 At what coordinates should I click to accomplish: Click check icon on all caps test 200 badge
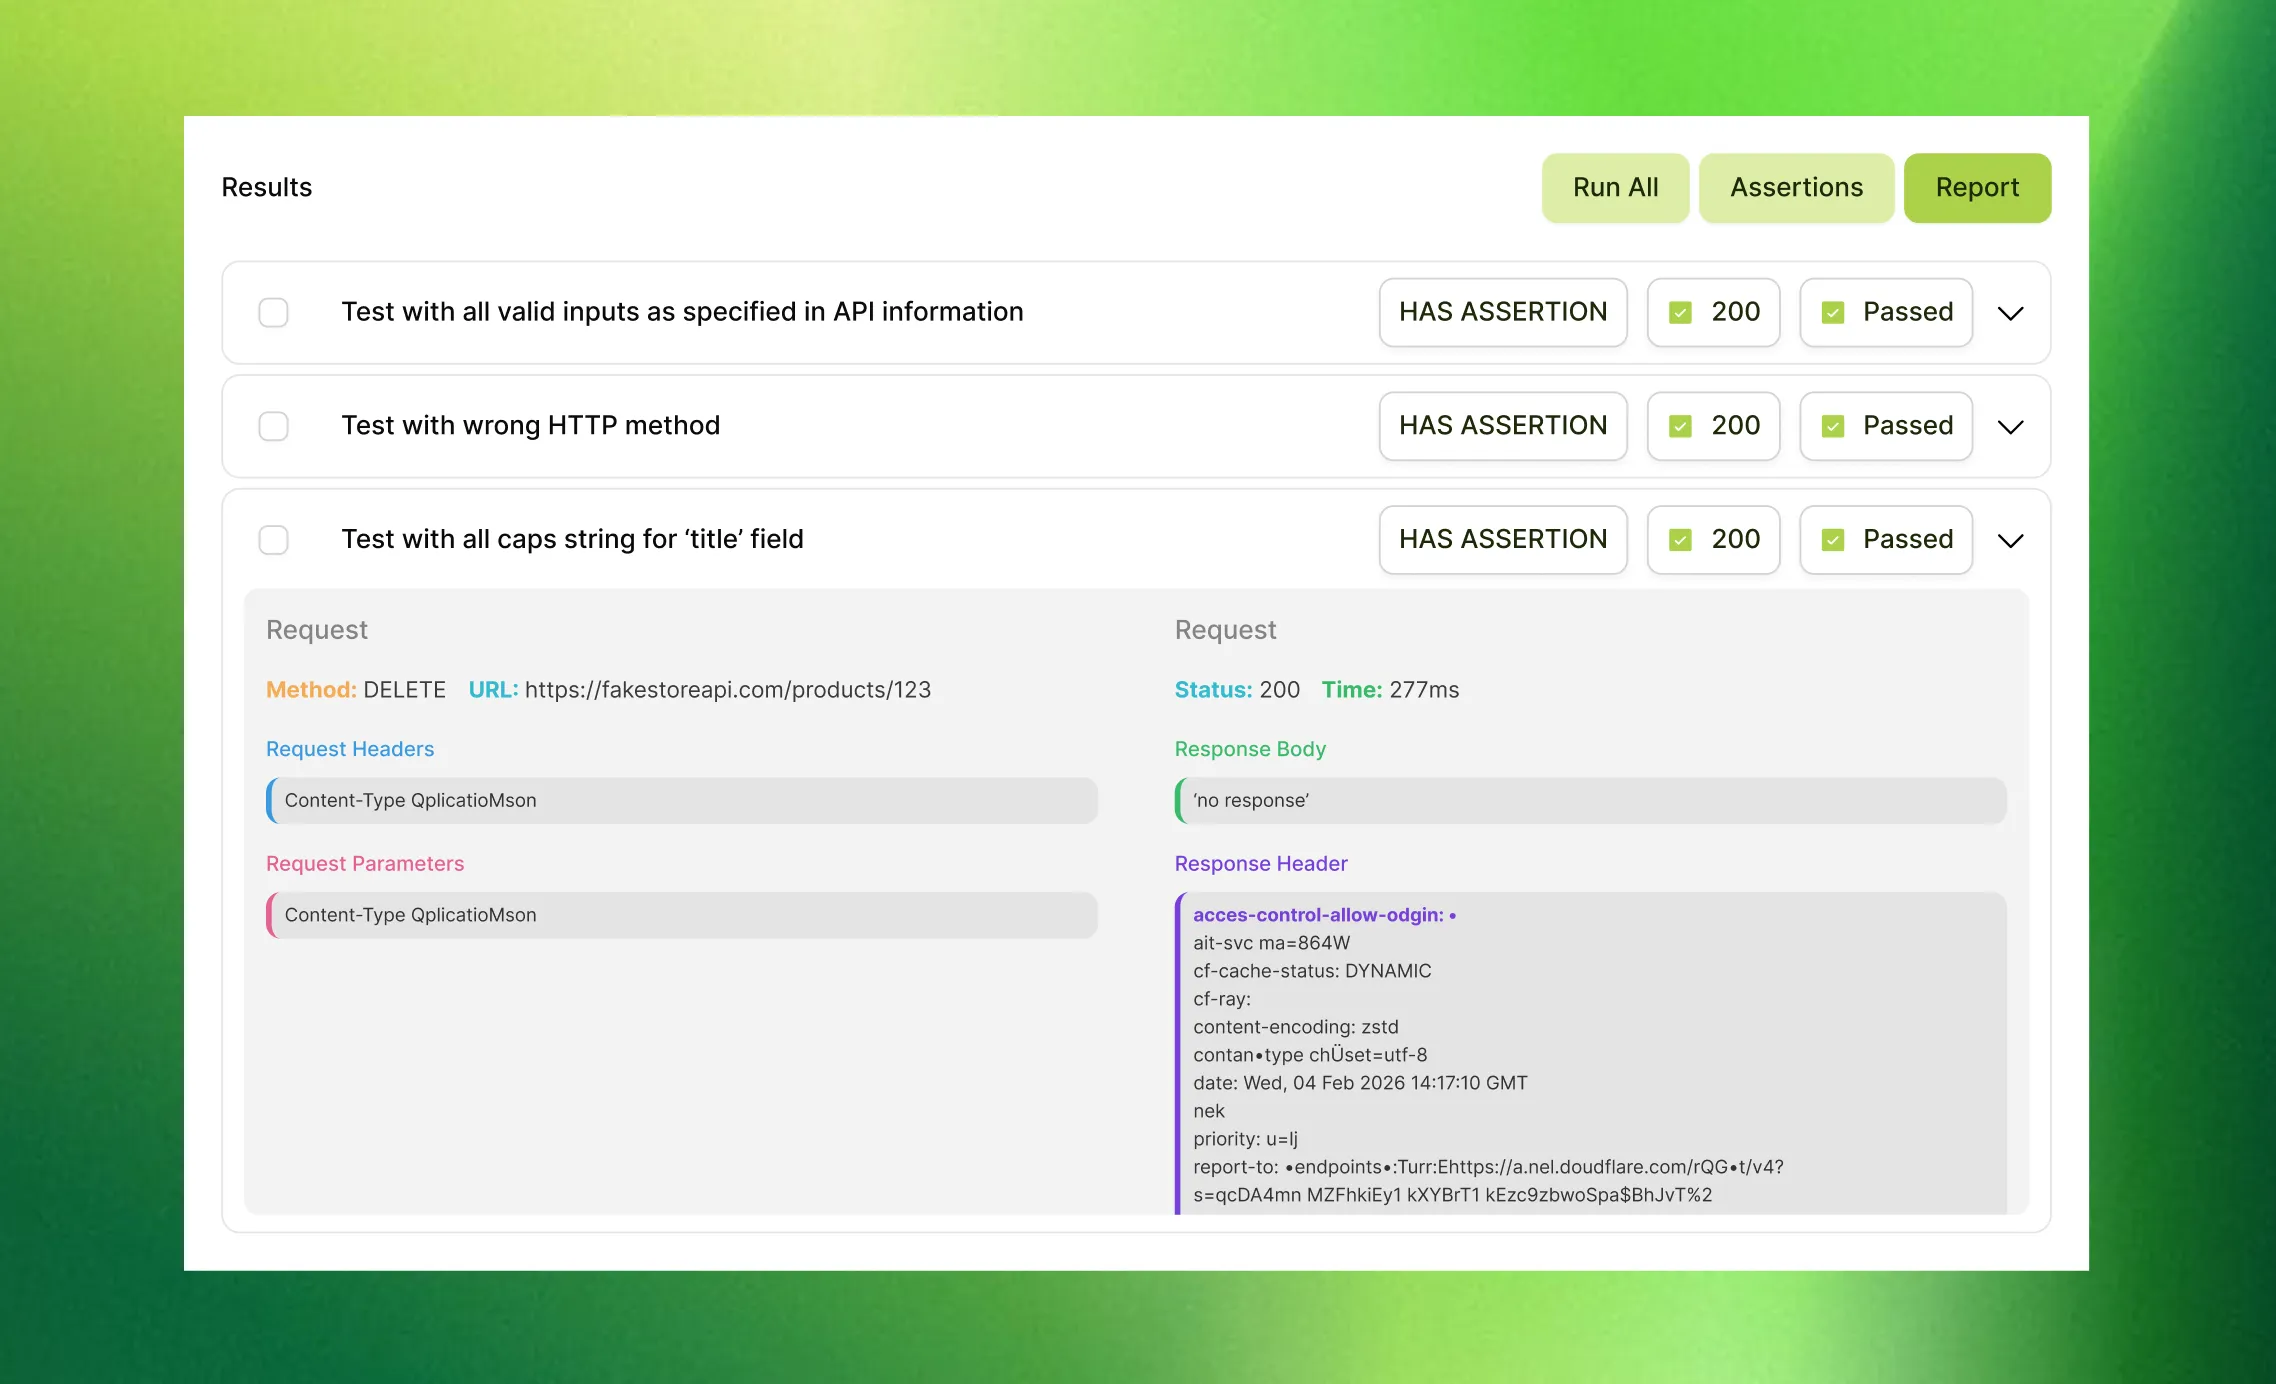click(x=1680, y=540)
